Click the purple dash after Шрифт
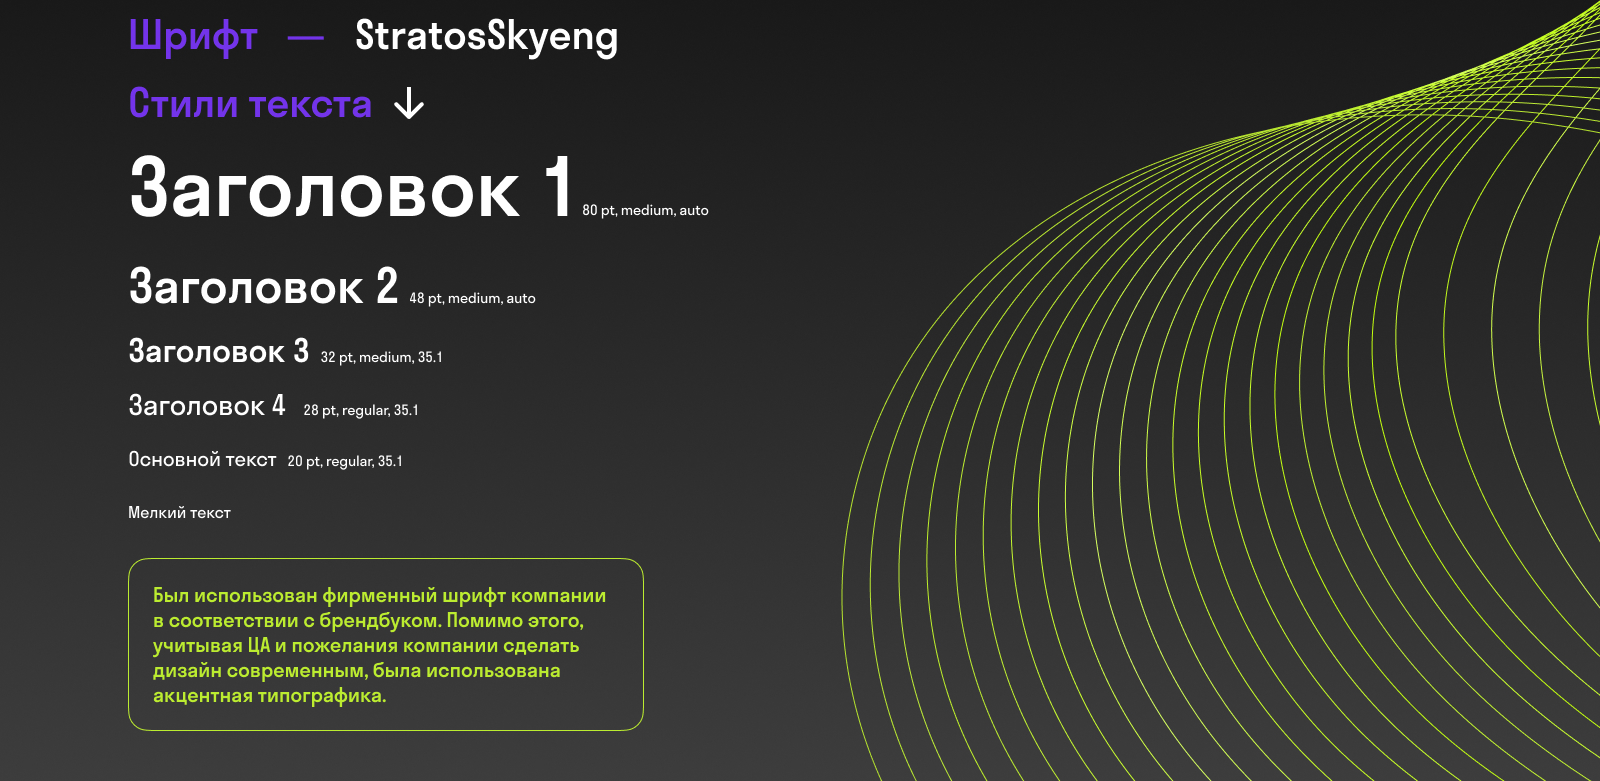 tap(306, 39)
